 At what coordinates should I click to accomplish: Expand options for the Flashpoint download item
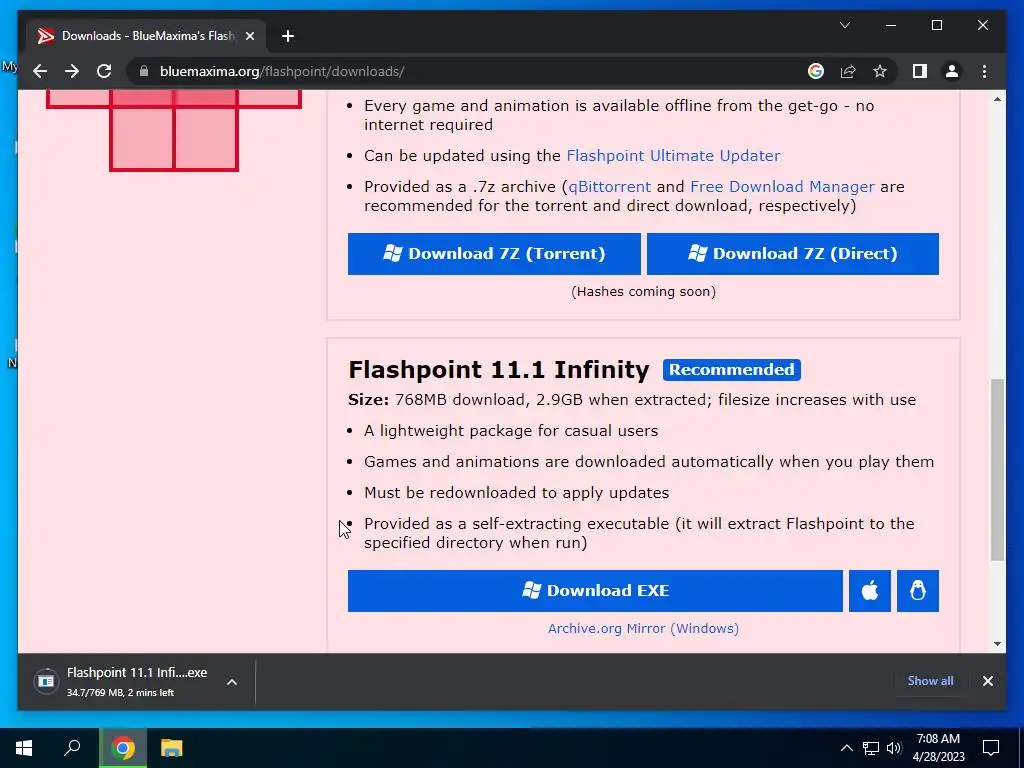tap(232, 681)
